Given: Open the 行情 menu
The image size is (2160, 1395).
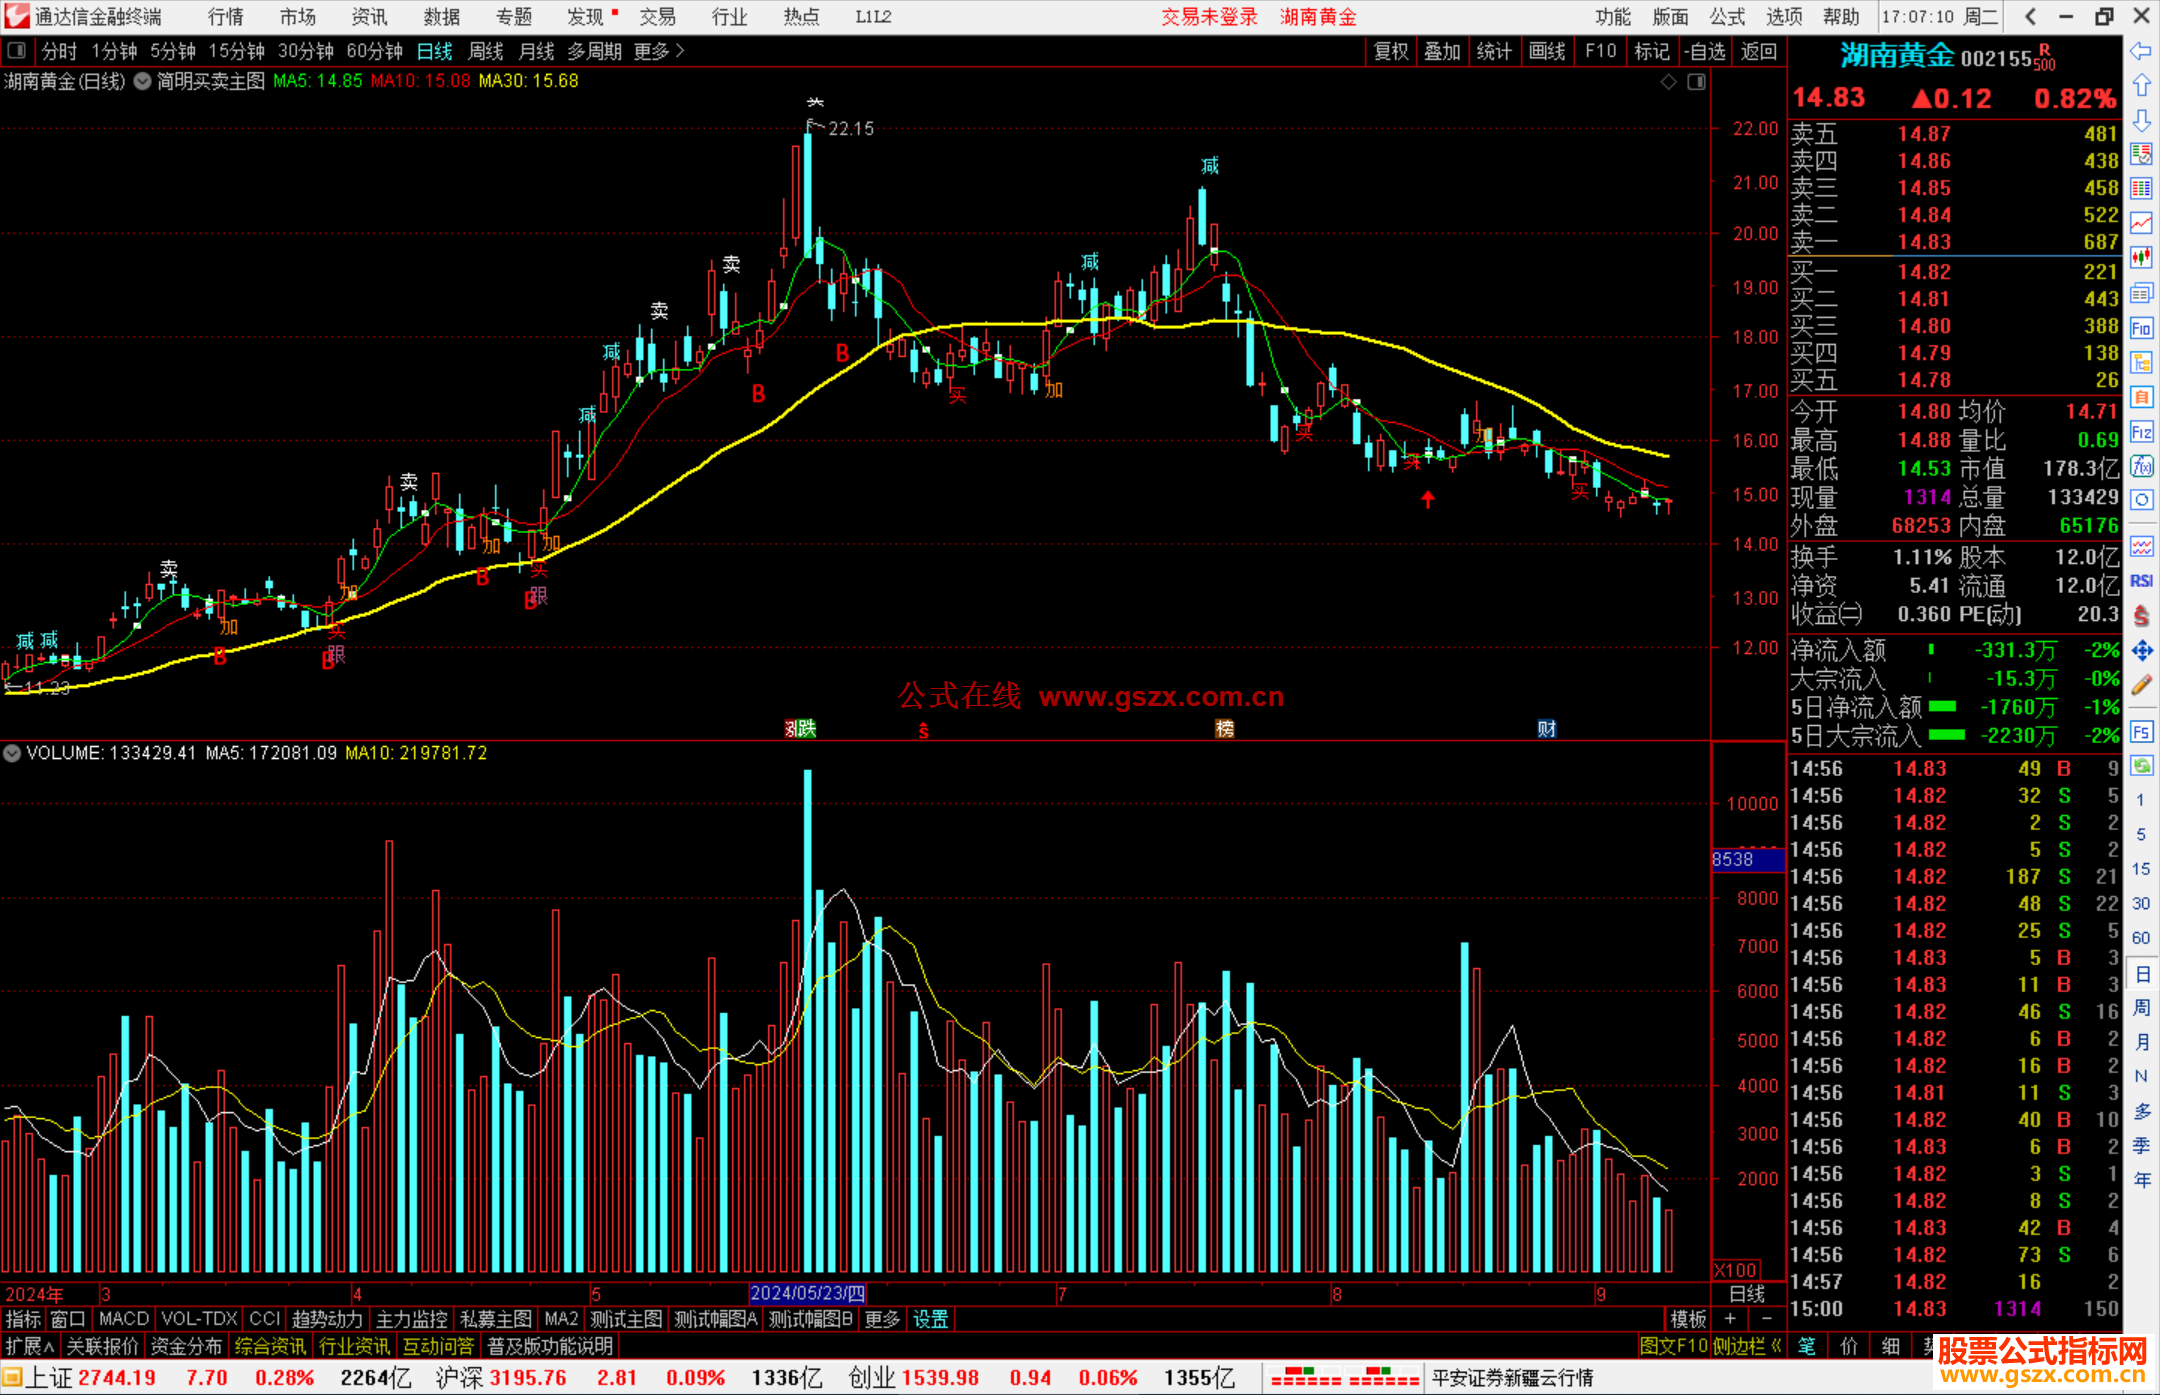Looking at the screenshot, I should click(x=225, y=17).
